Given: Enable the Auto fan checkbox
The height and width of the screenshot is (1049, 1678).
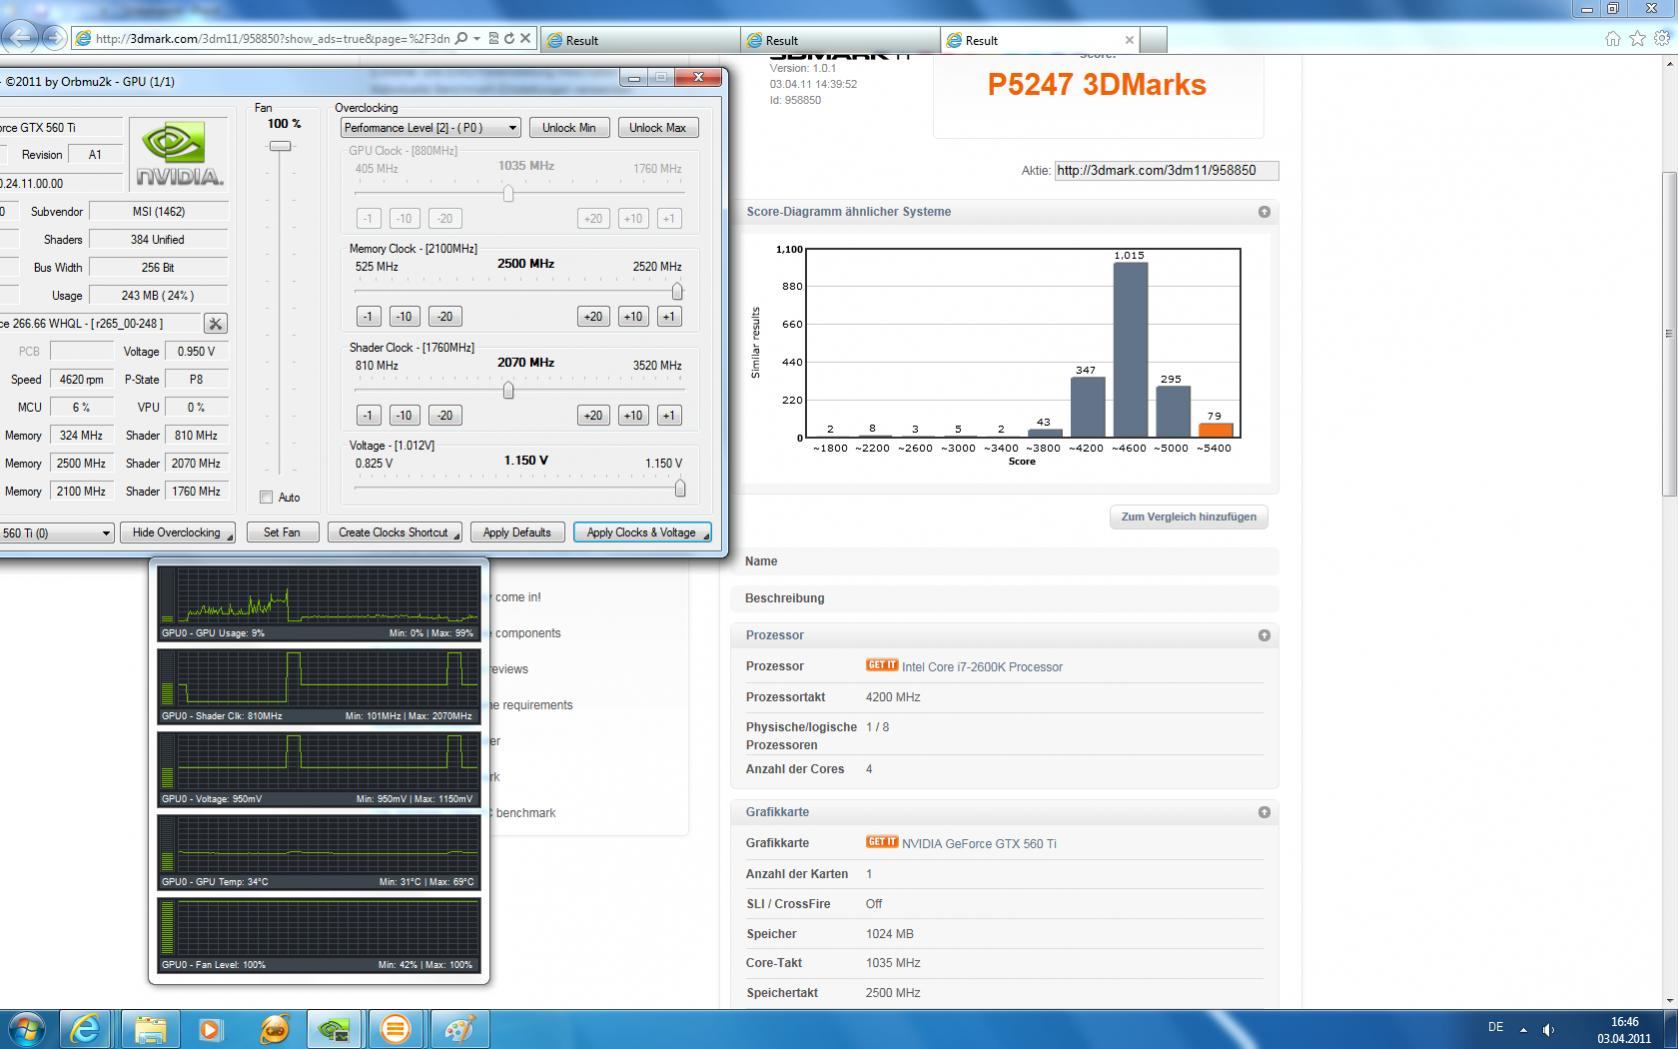Looking at the screenshot, I should (x=266, y=497).
